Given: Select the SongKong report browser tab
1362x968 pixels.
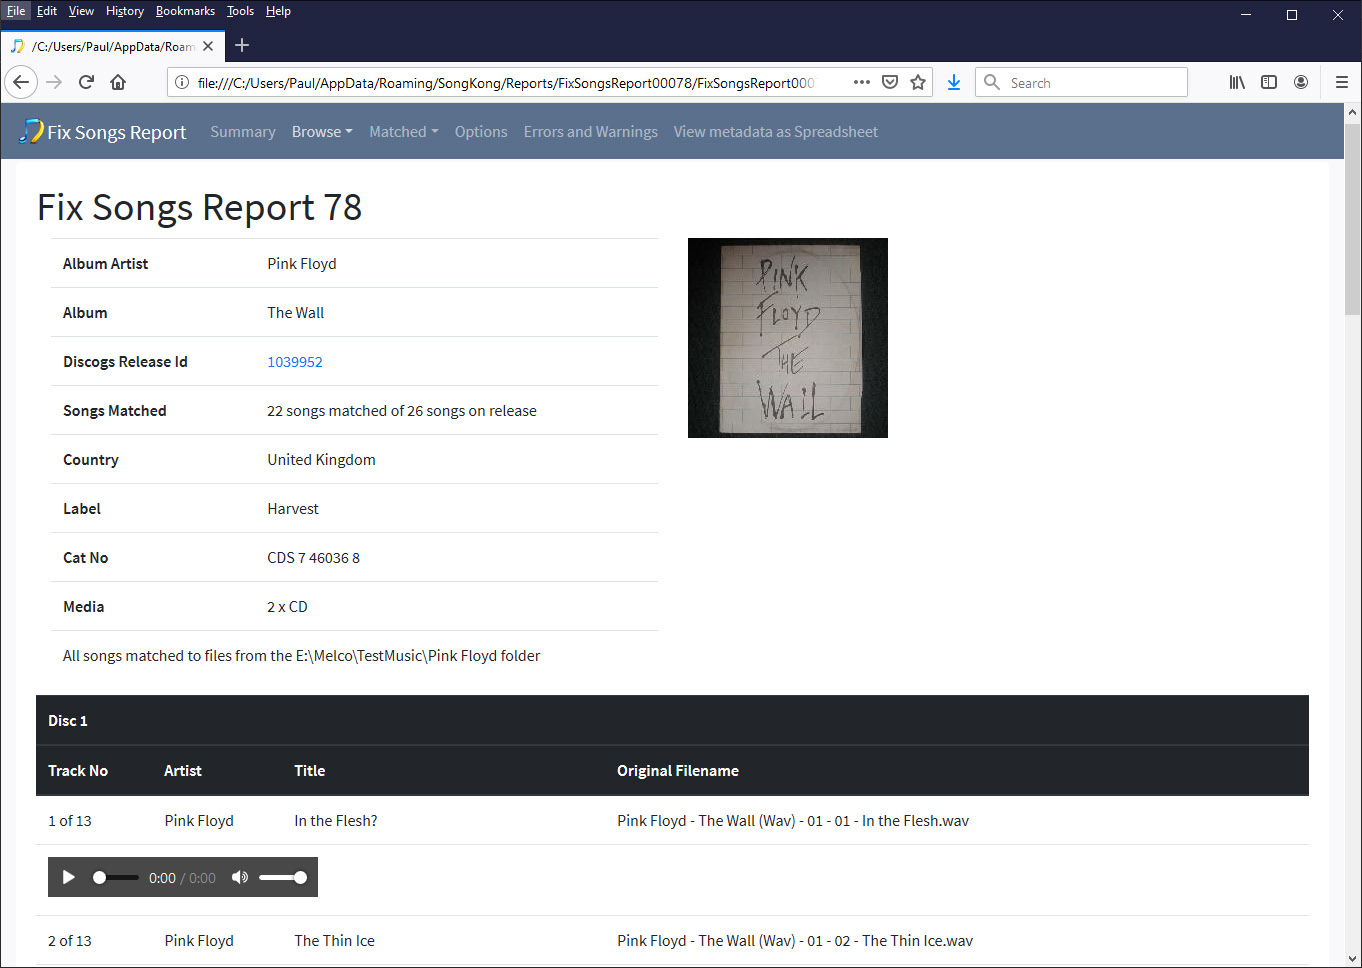Looking at the screenshot, I should (x=112, y=46).
